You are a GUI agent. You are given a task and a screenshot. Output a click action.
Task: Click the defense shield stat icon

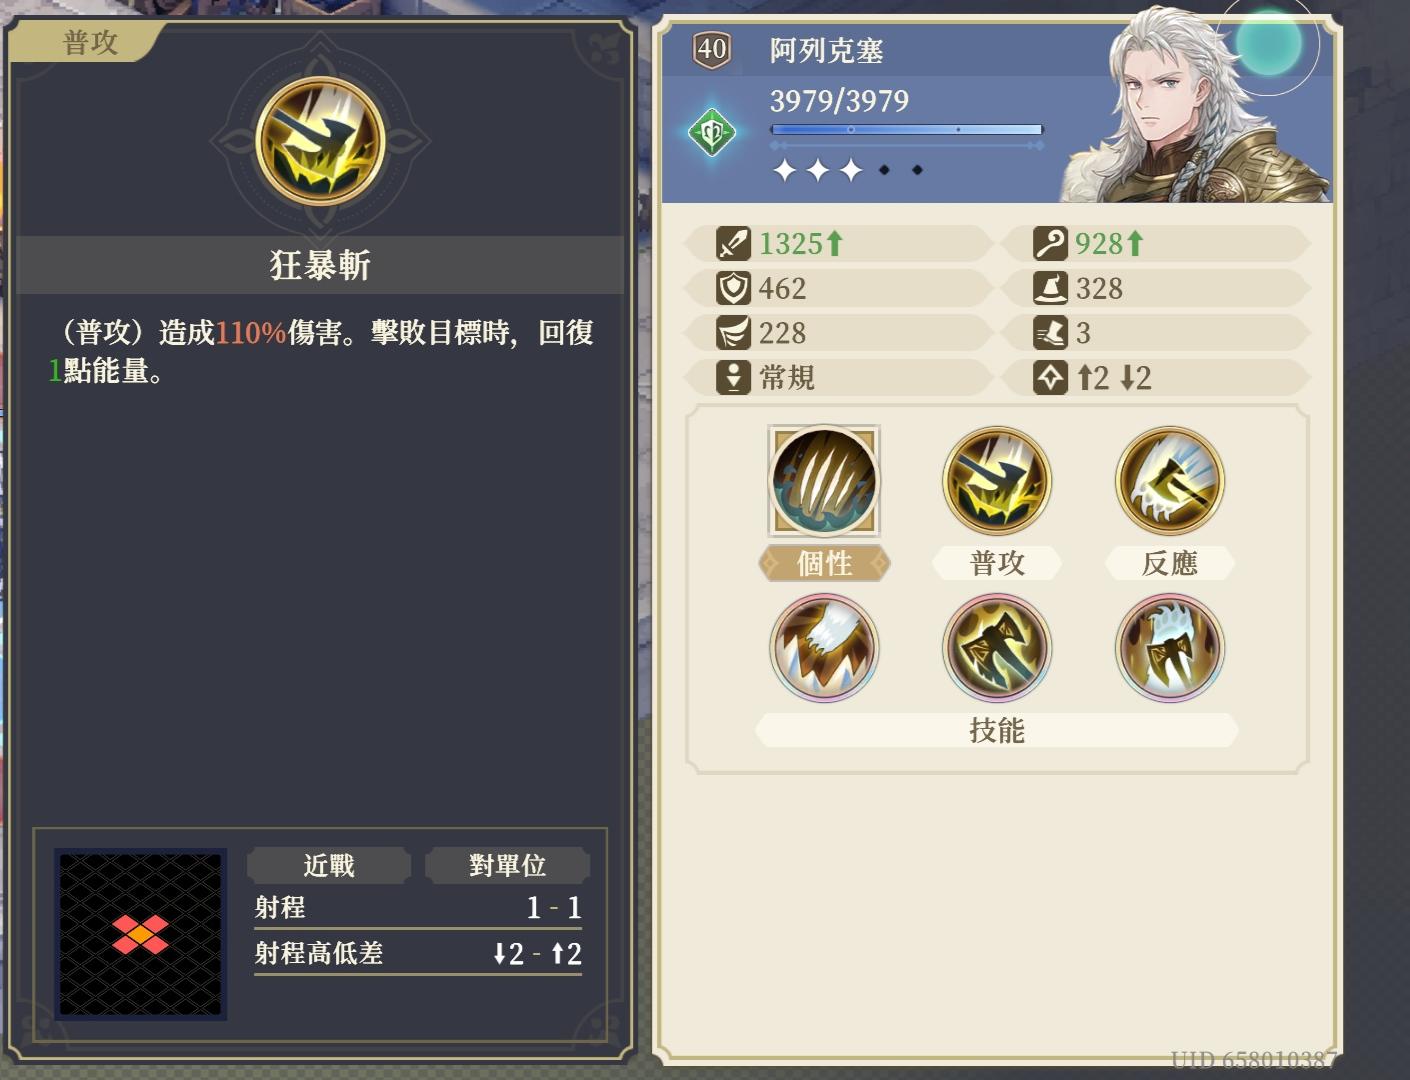[733, 288]
